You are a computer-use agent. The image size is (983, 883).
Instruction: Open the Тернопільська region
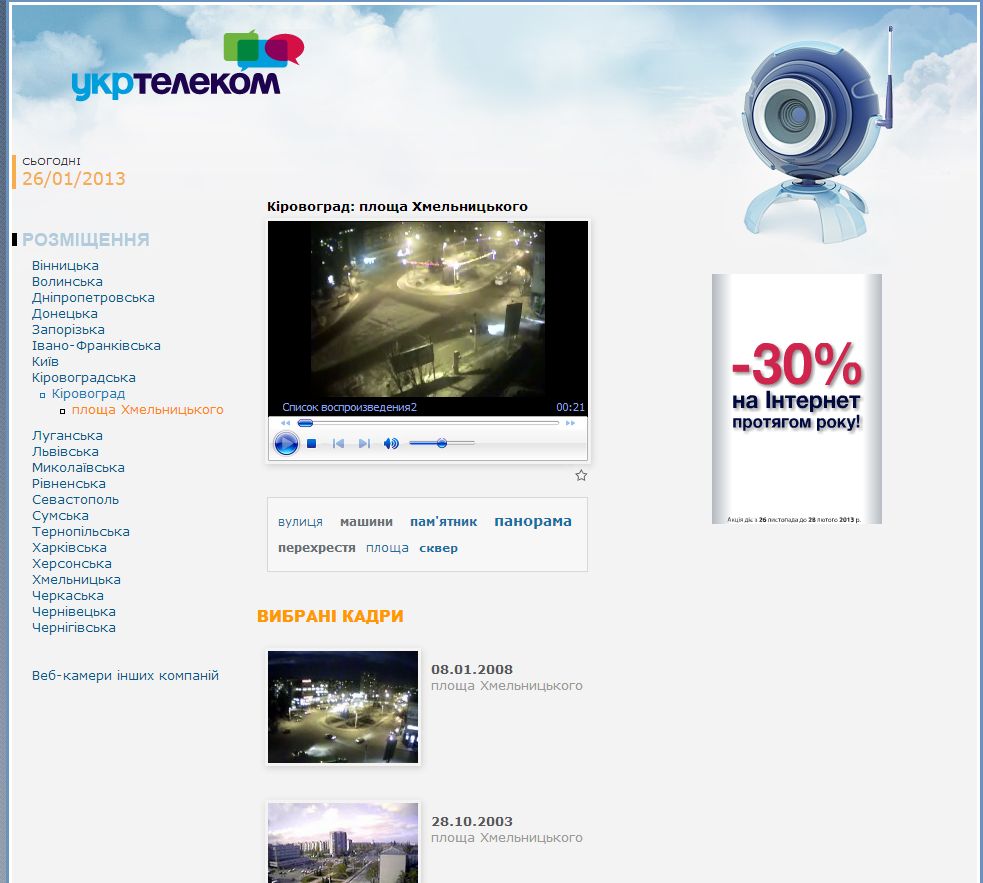coord(81,532)
